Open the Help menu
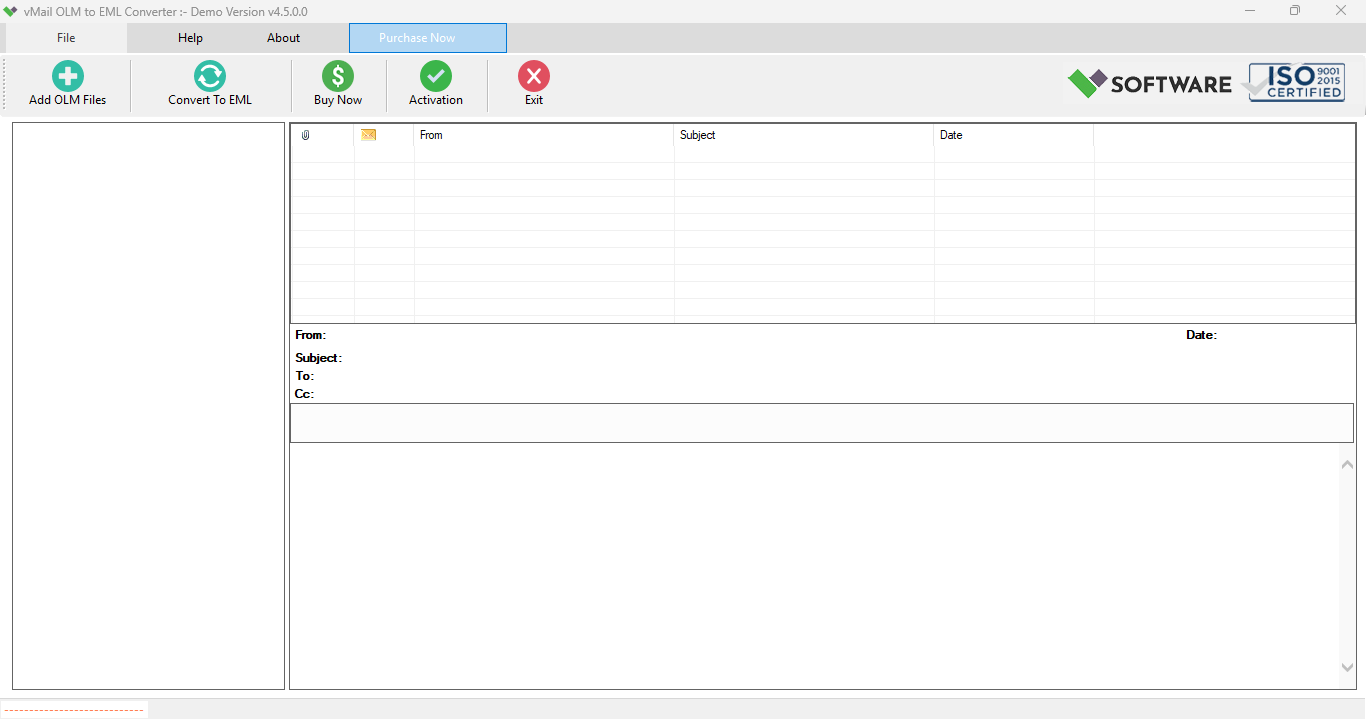The width and height of the screenshot is (1366, 720). click(189, 37)
